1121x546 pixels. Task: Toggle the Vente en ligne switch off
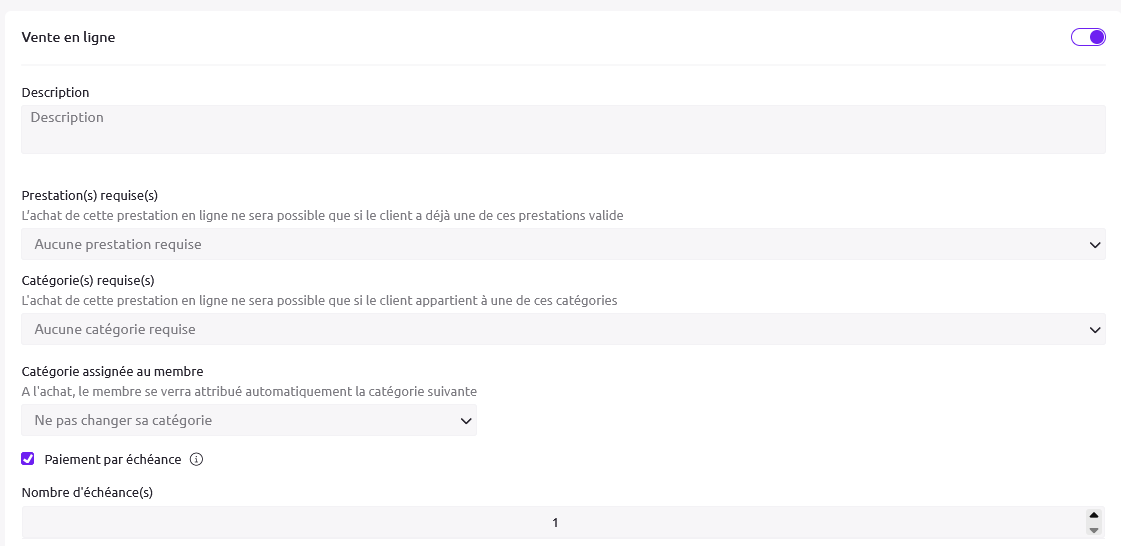click(1087, 37)
